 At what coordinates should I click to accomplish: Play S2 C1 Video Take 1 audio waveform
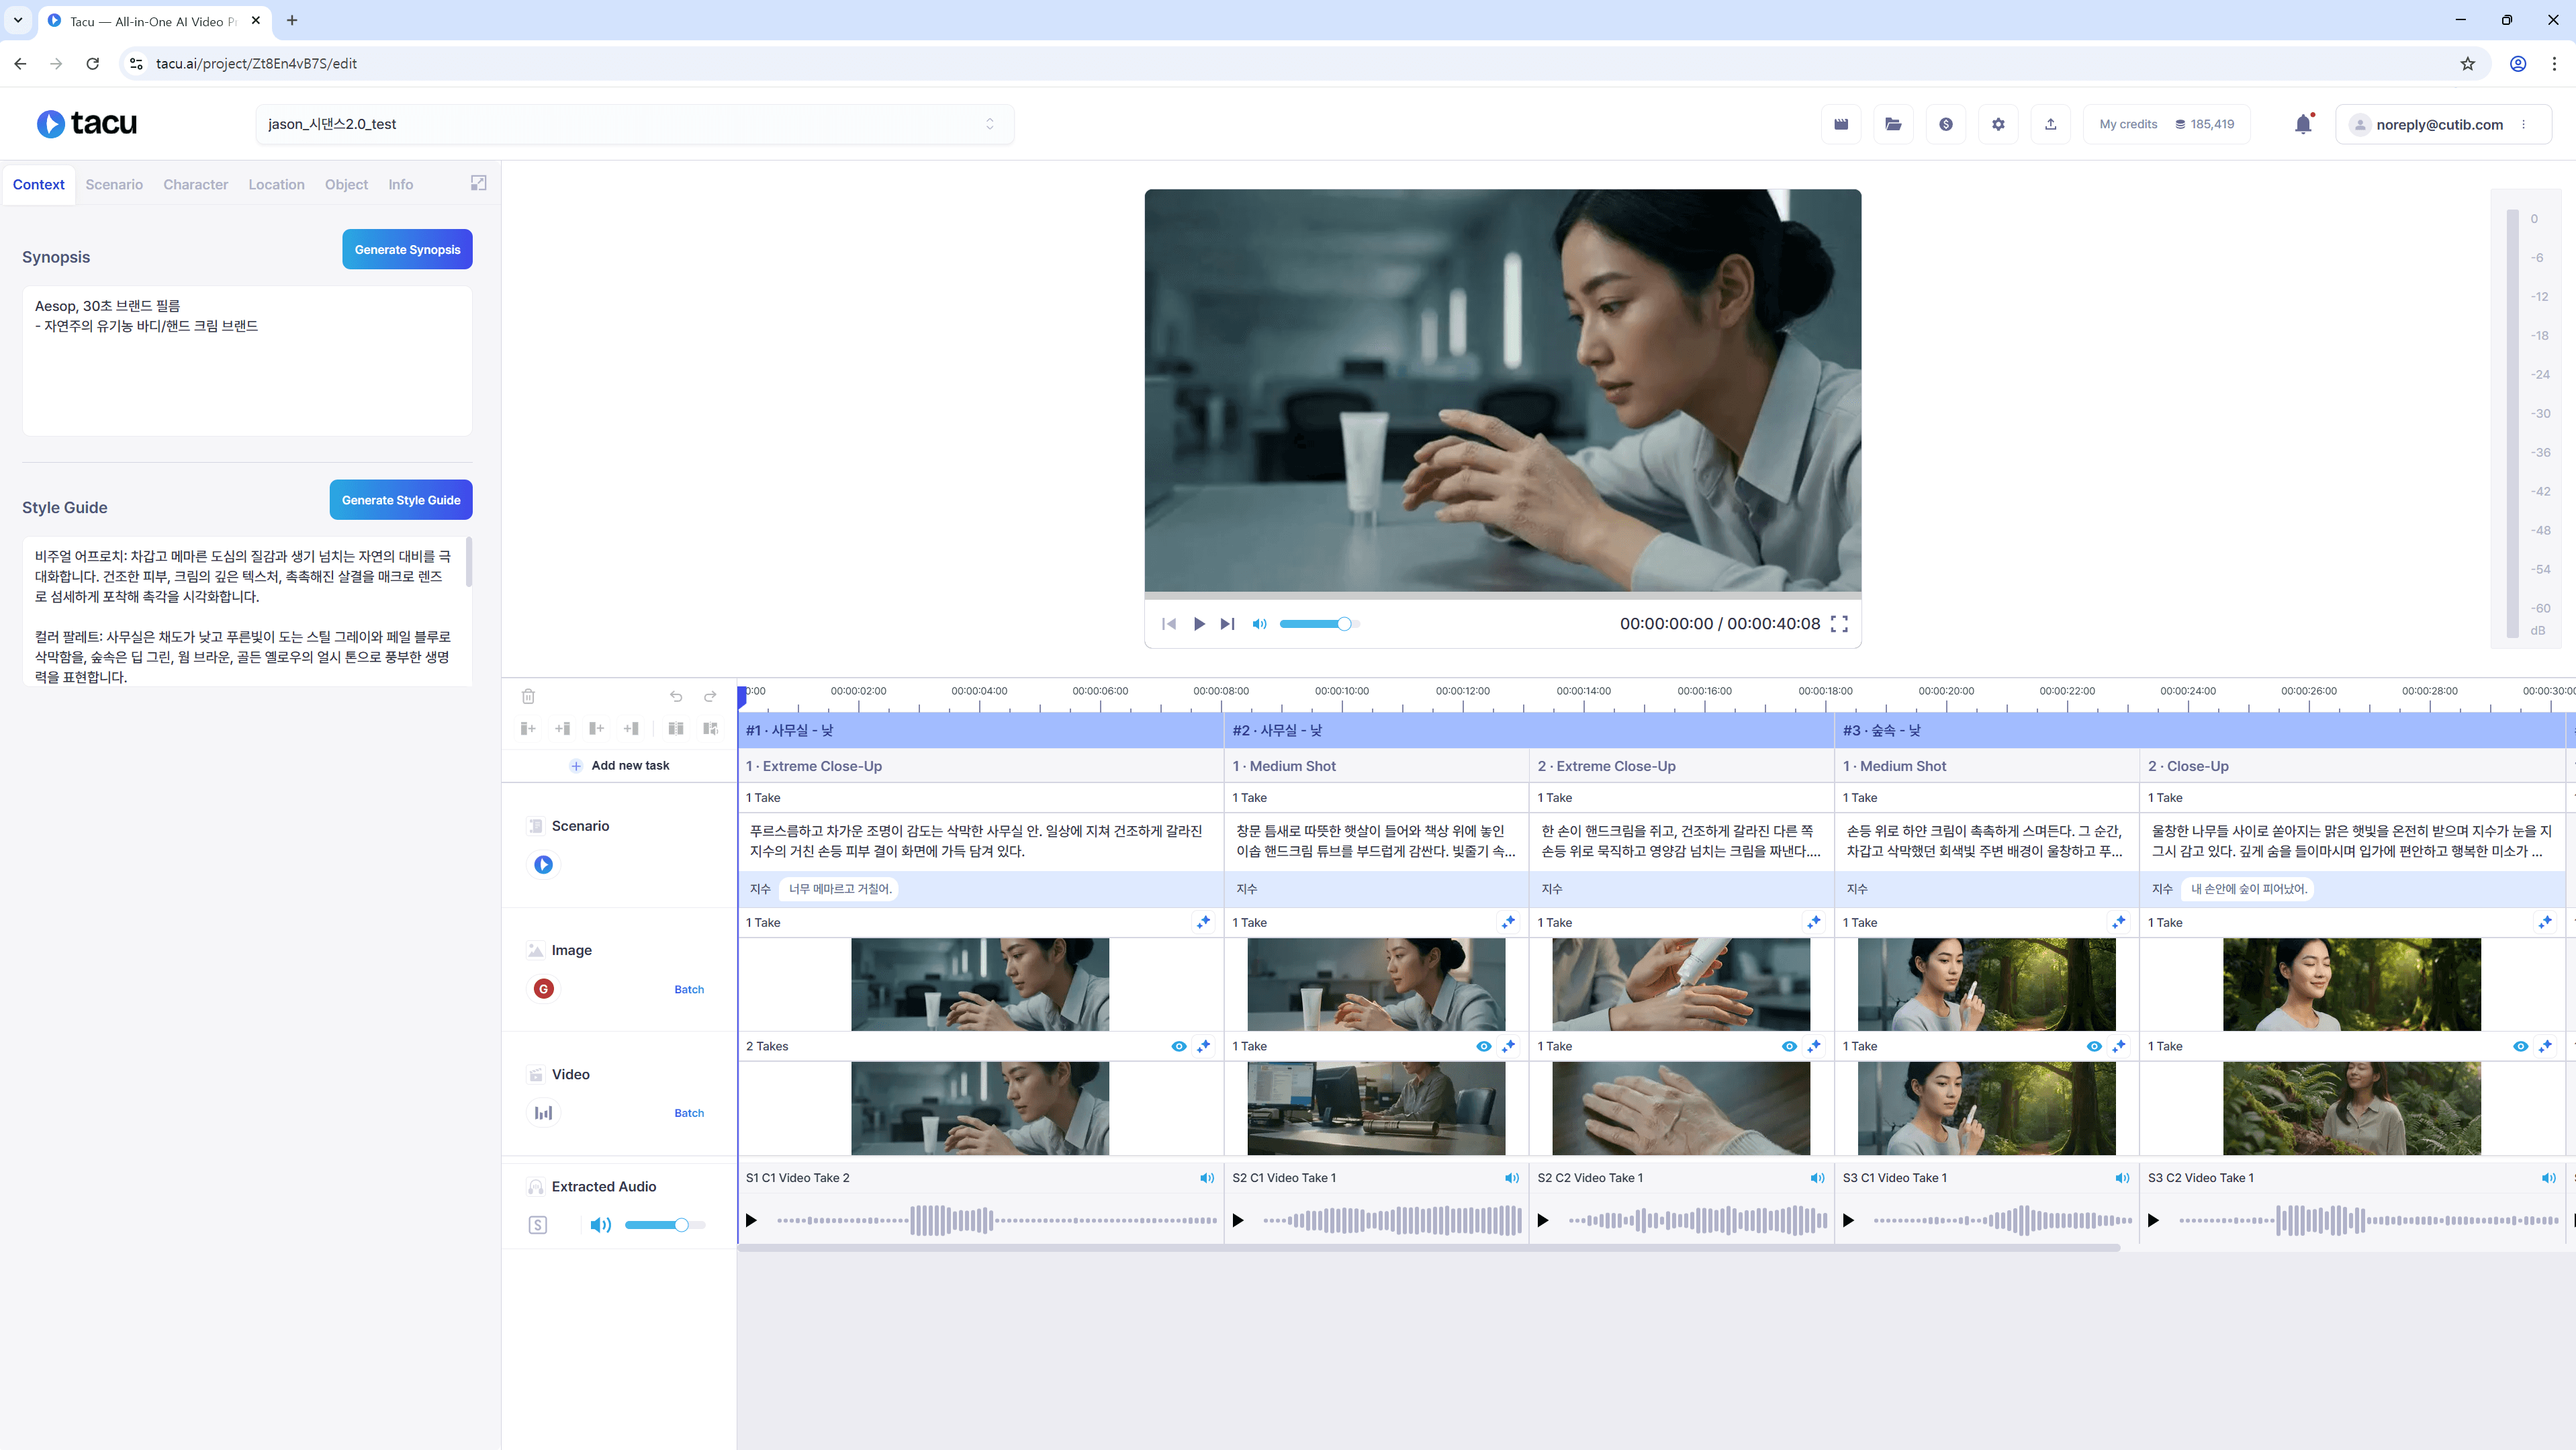coord(1238,1221)
